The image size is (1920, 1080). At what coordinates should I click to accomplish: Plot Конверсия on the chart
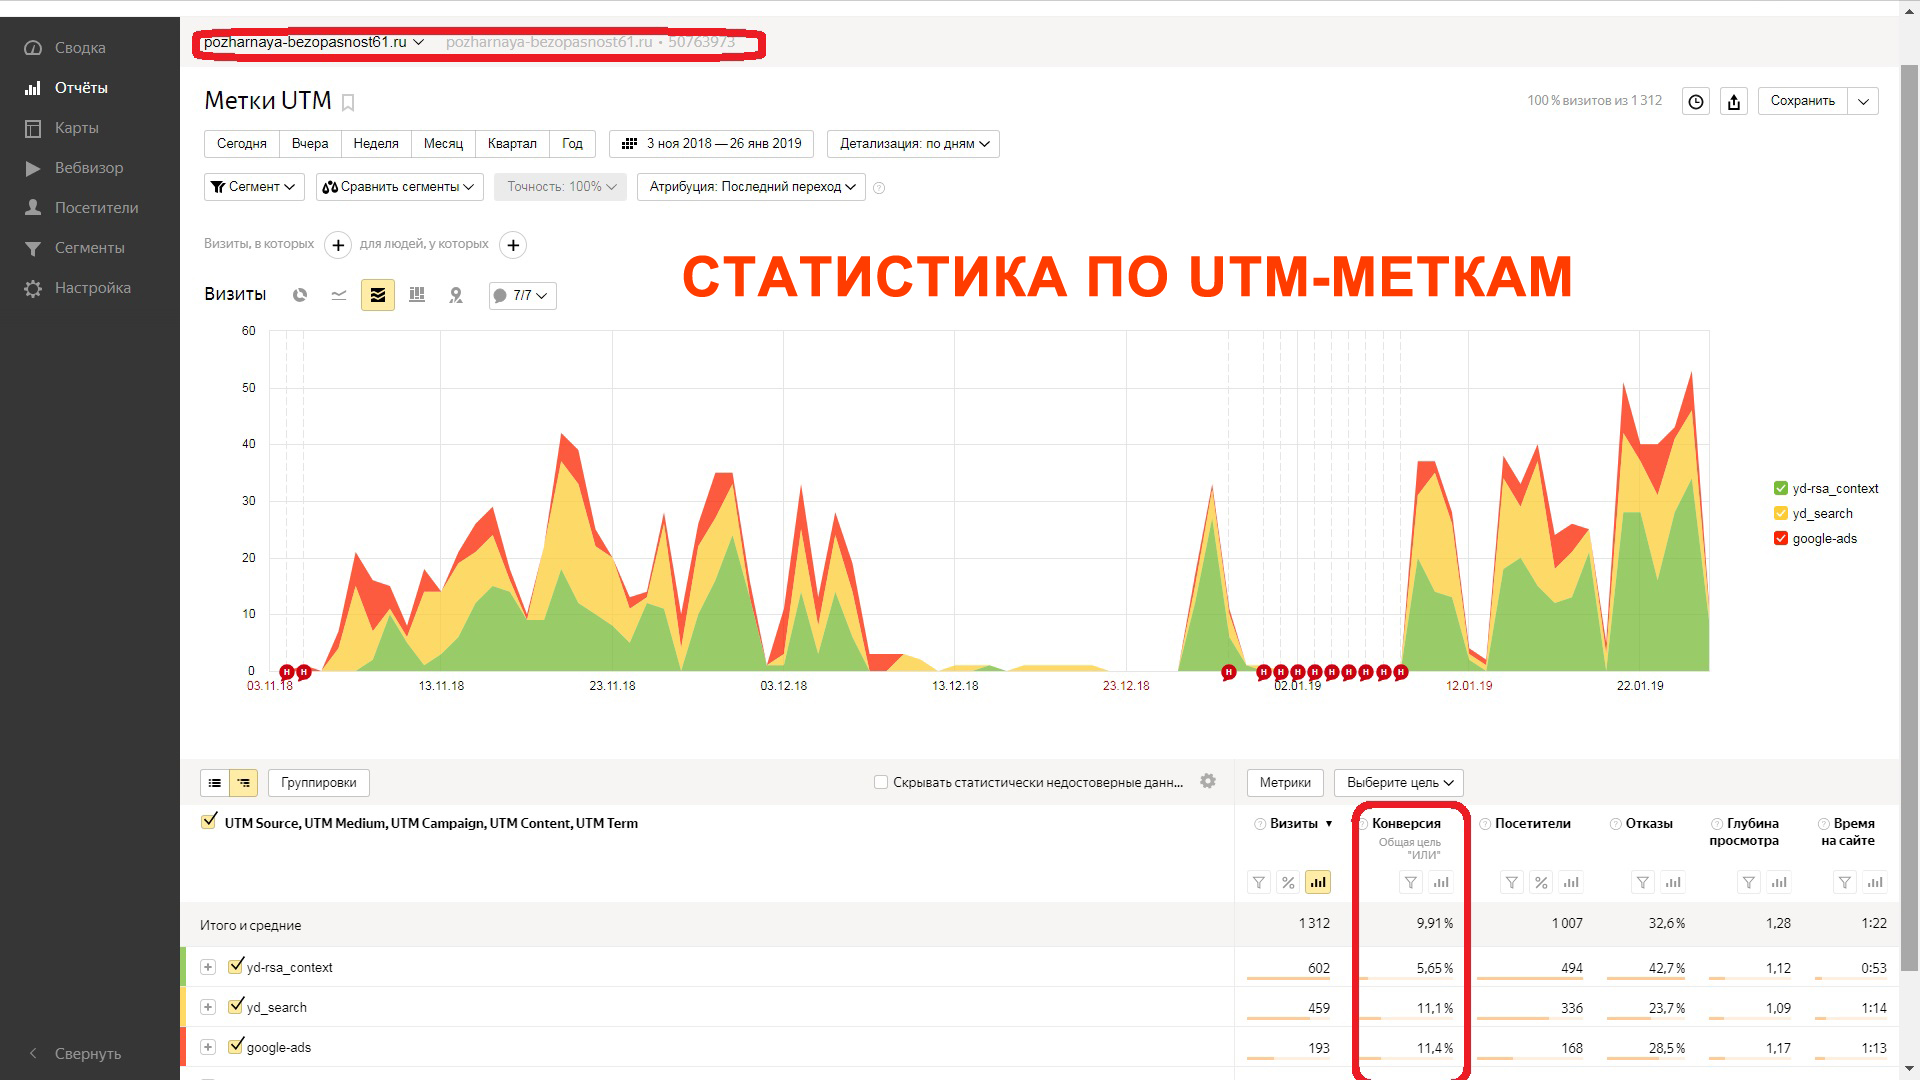pos(1440,883)
